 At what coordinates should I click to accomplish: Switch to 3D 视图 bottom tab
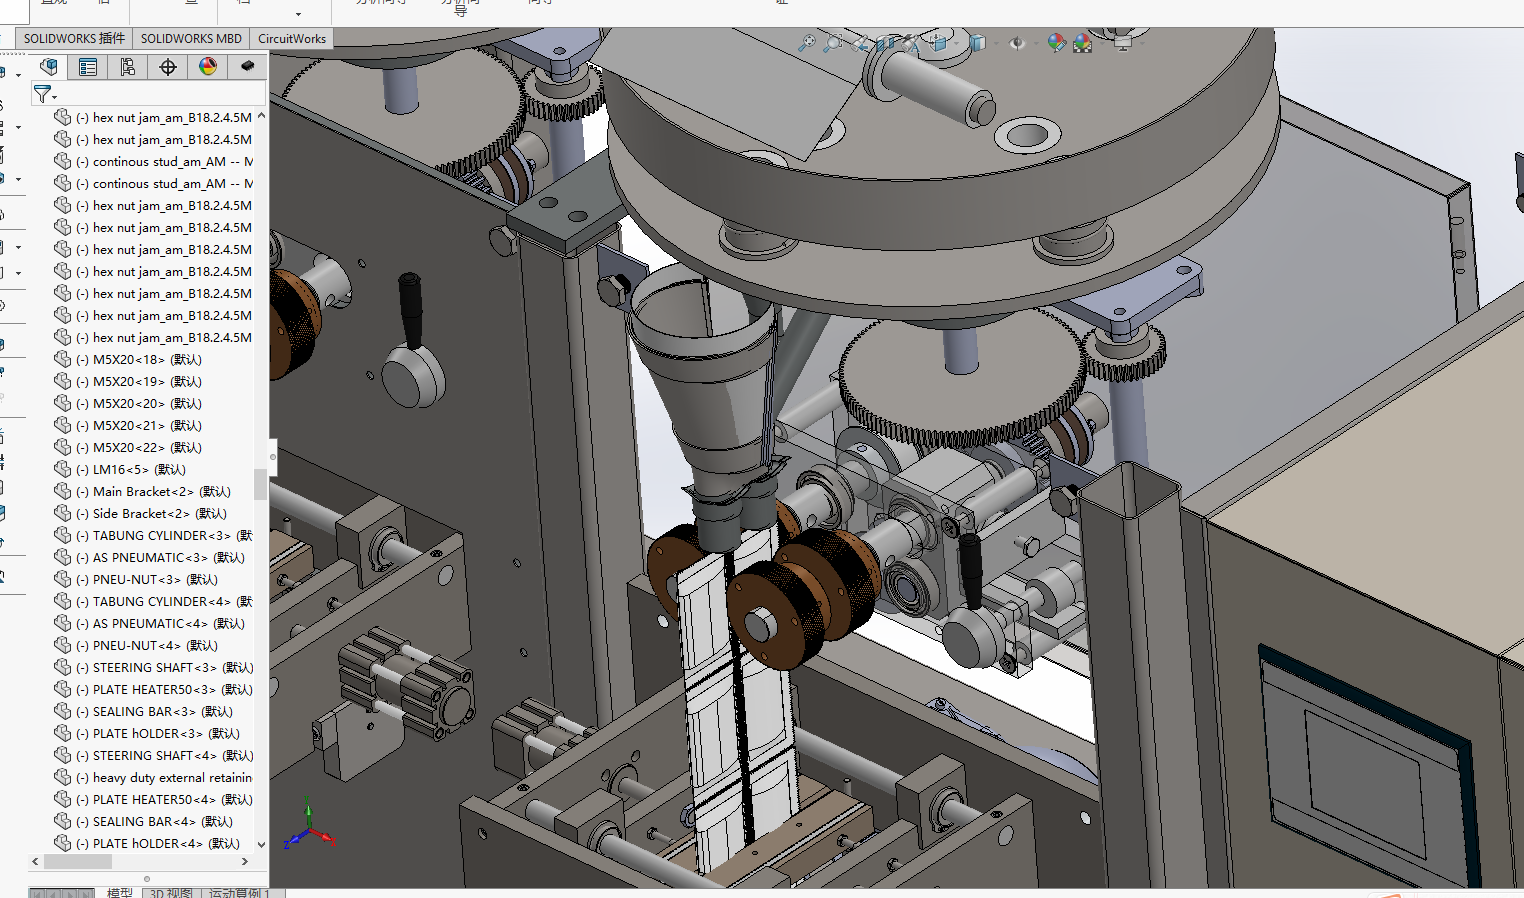point(171,892)
